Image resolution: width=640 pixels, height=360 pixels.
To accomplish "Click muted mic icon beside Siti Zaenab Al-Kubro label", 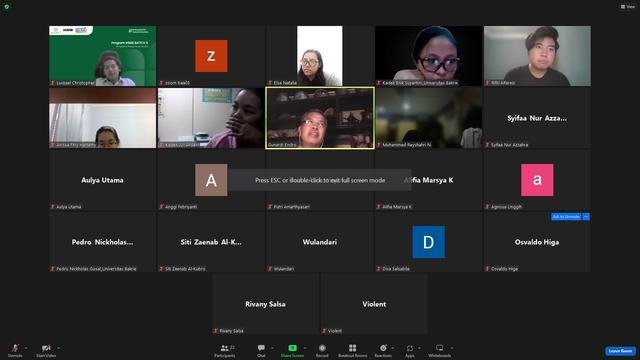I will pos(161,269).
